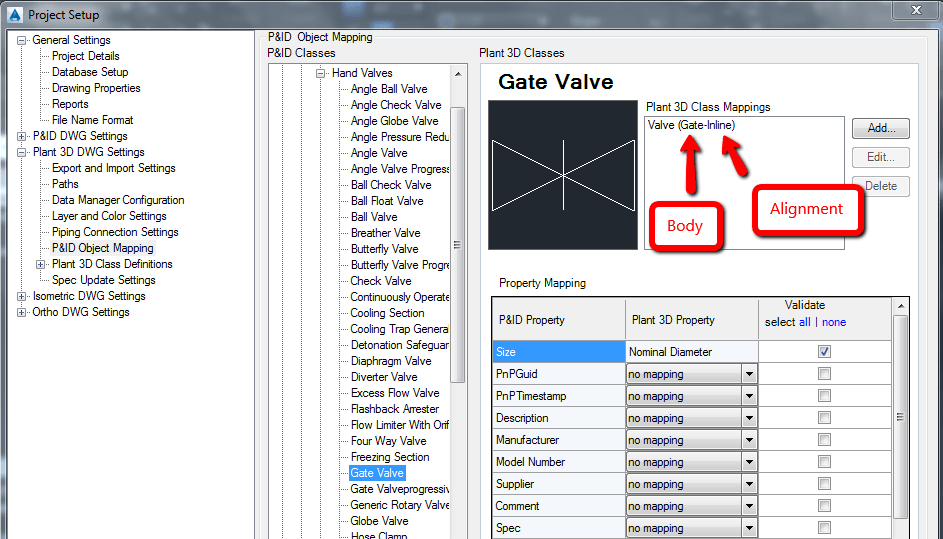Click the 'none' validate selection link

(834, 322)
